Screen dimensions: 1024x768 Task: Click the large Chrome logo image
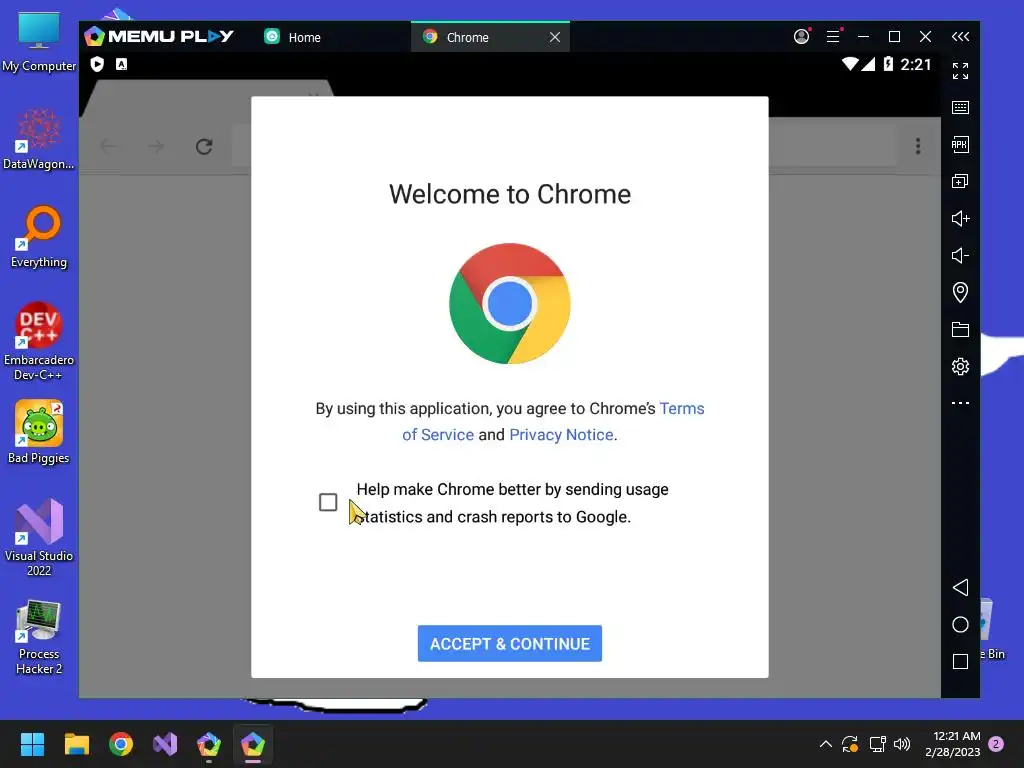509,304
